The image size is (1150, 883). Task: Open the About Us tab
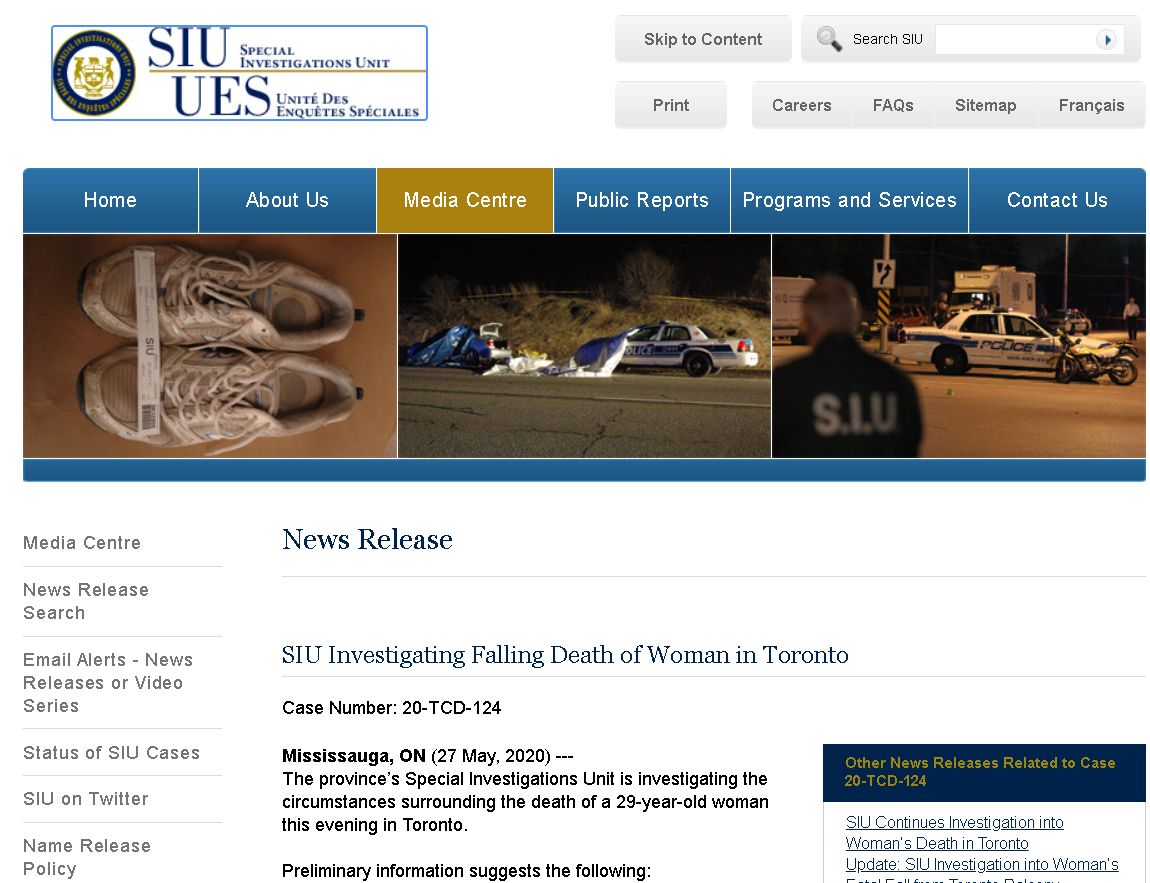pos(287,200)
